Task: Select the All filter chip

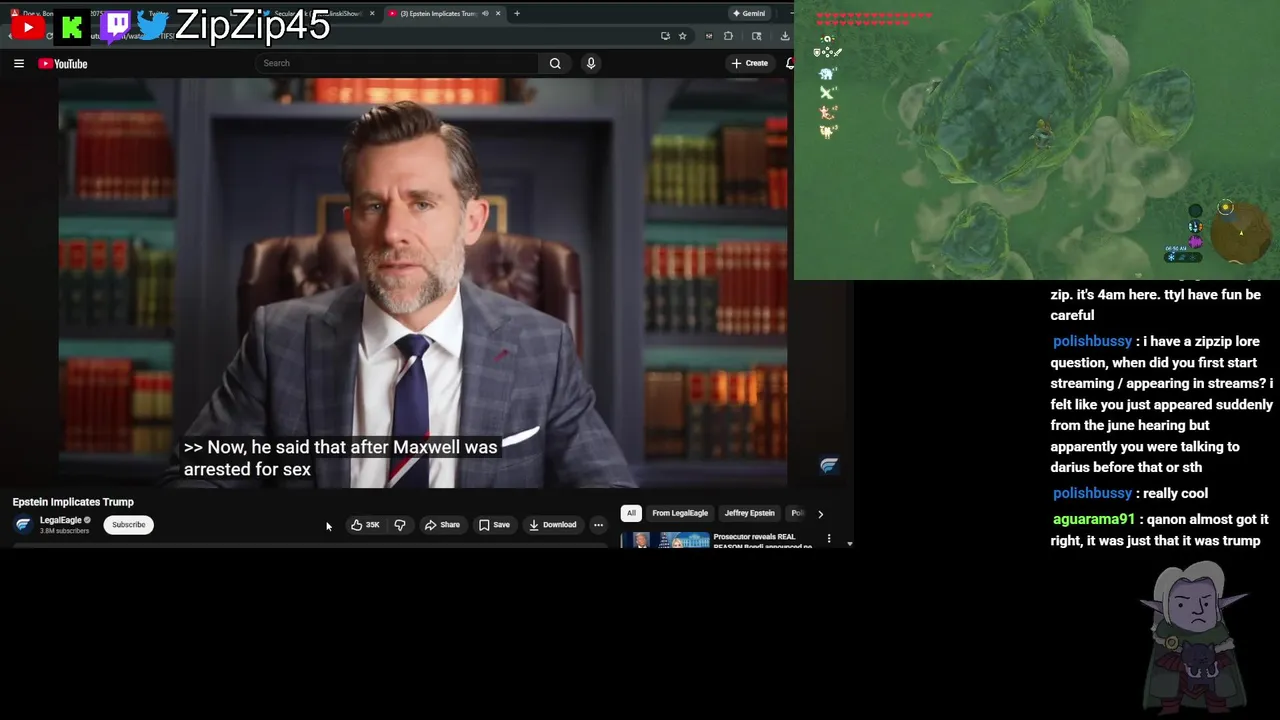Action: point(631,513)
